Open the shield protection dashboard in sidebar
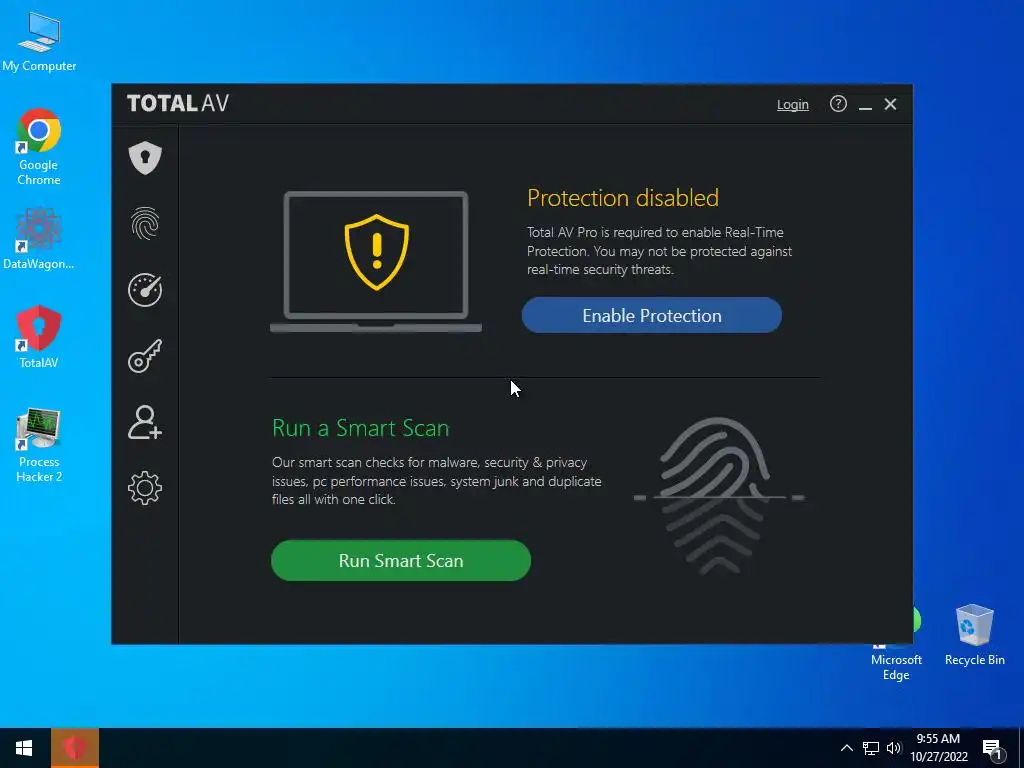The width and height of the screenshot is (1024, 768). (145, 157)
